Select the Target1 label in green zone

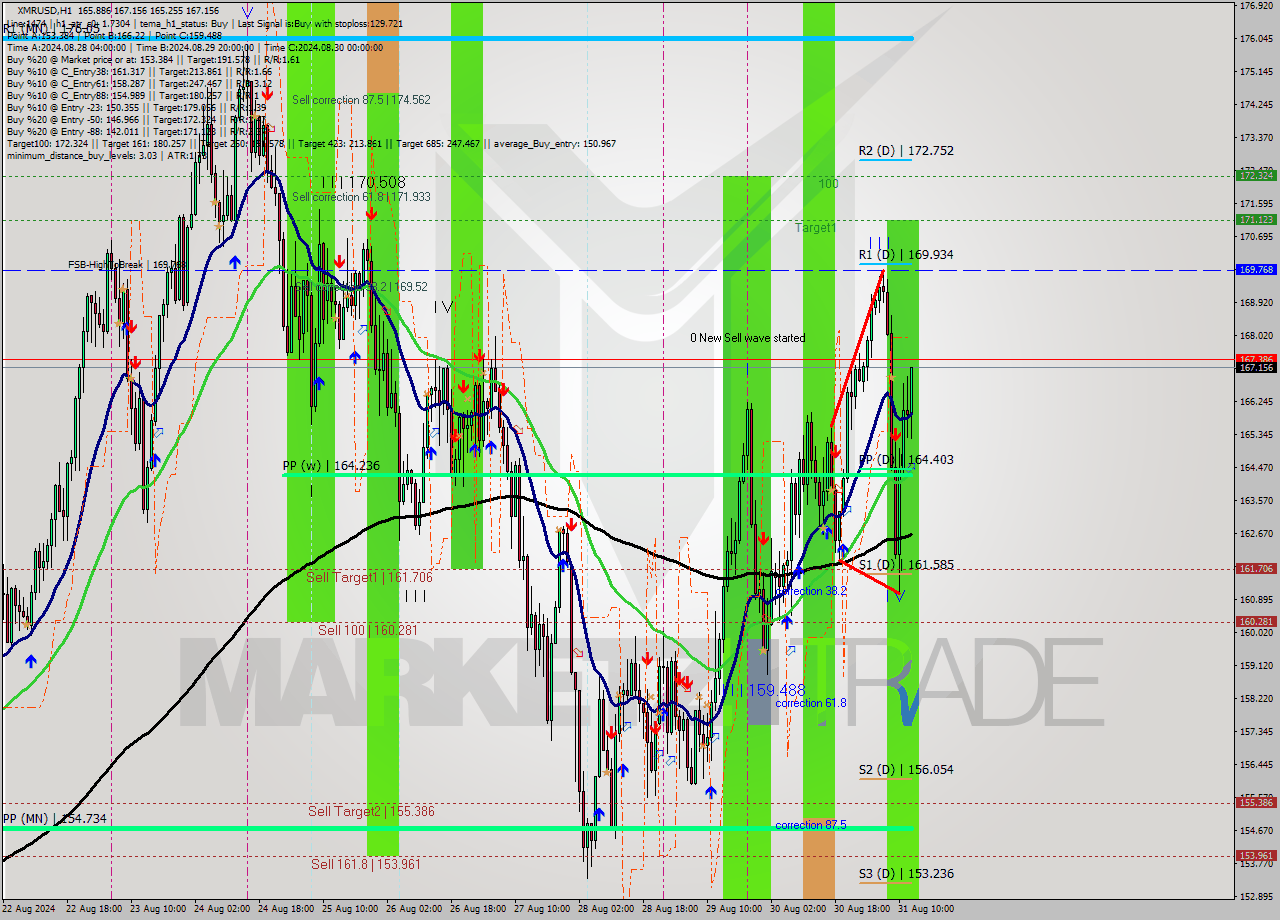pyautogui.click(x=815, y=228)
